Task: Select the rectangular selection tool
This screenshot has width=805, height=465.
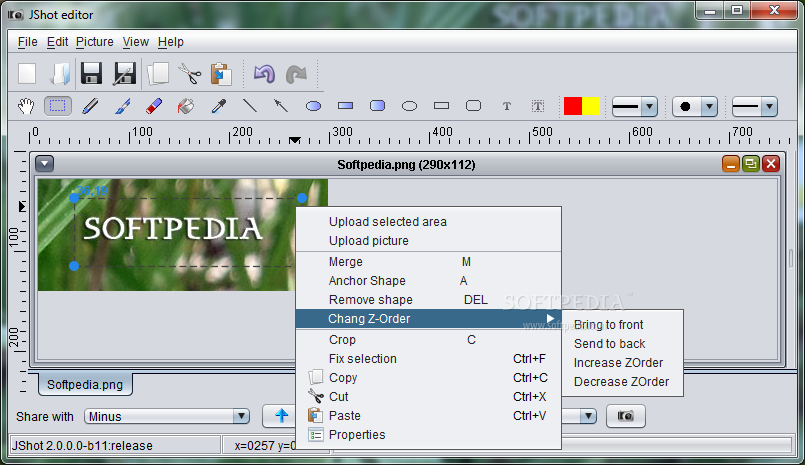Action: pos(58,106)
